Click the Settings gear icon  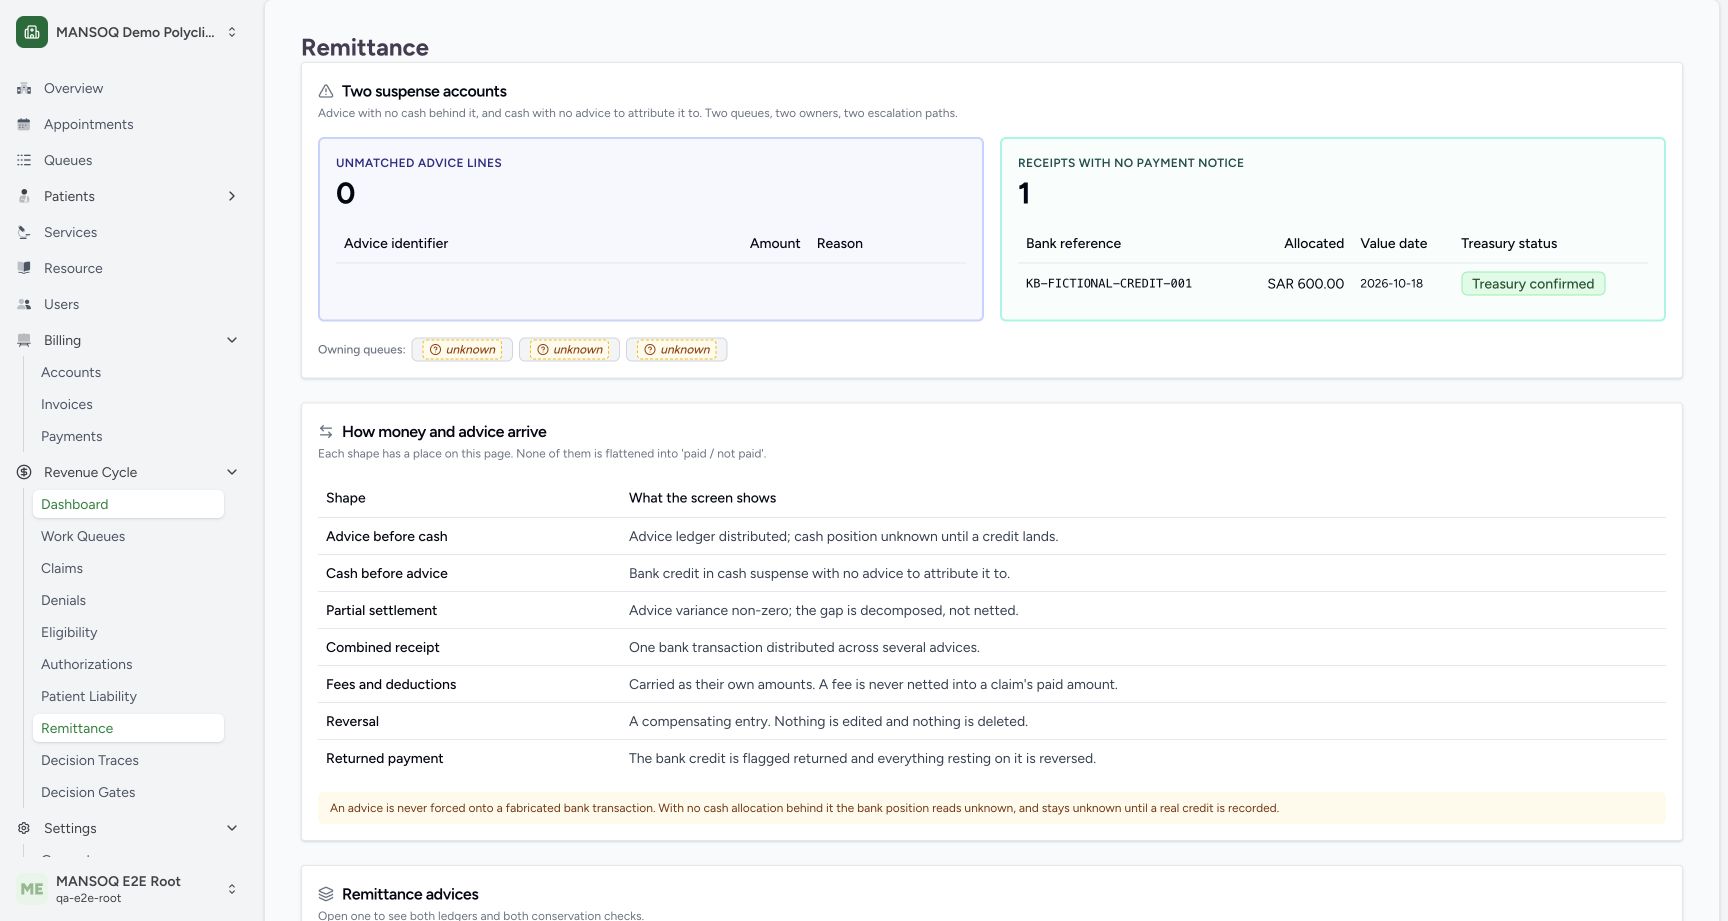(24, 828)
